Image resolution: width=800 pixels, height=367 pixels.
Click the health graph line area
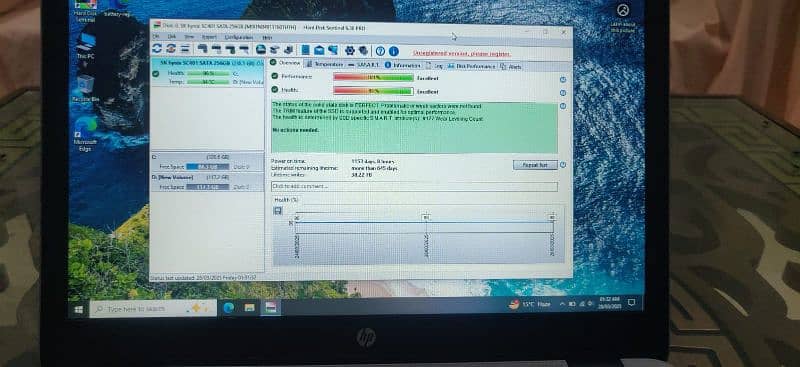[424, 223]
